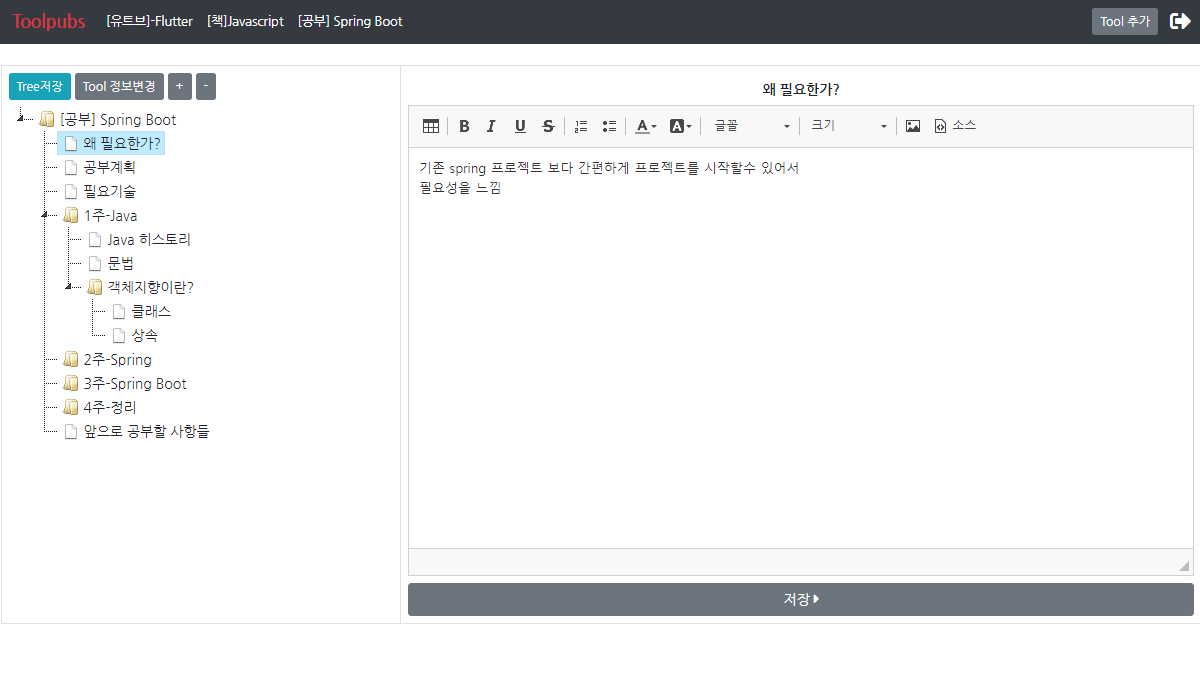1200x700 pixels.
Task: Toggle italic text formatting
Action: point(491,126)
